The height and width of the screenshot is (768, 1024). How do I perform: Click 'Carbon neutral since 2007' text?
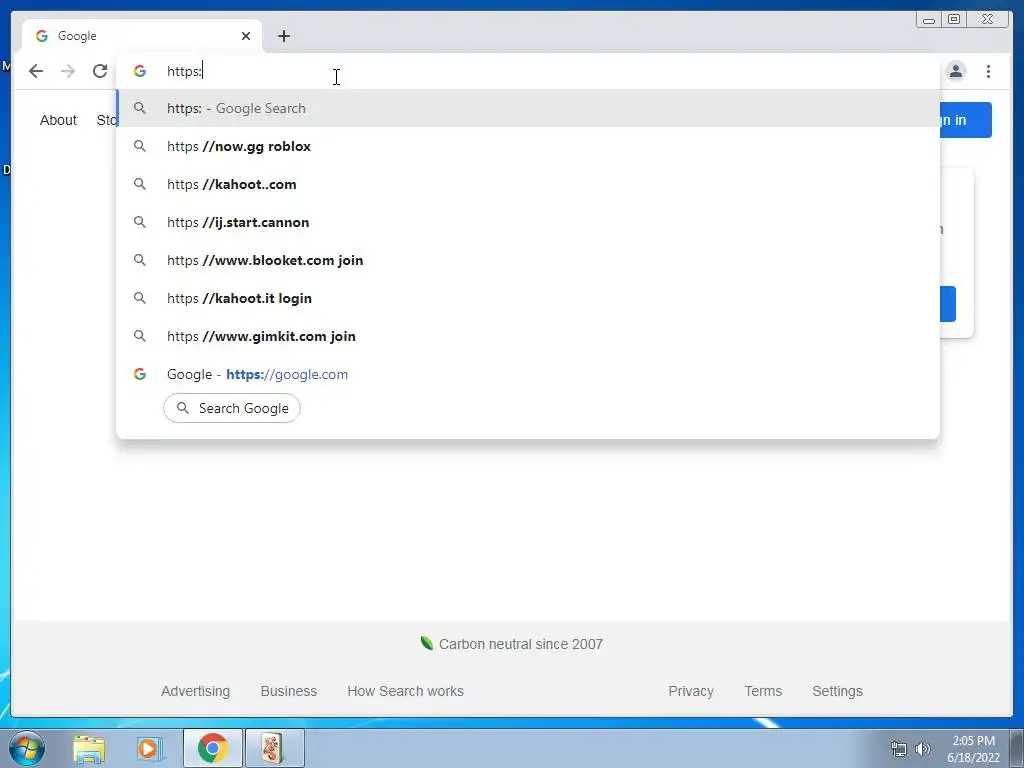(x=520, y=644)
